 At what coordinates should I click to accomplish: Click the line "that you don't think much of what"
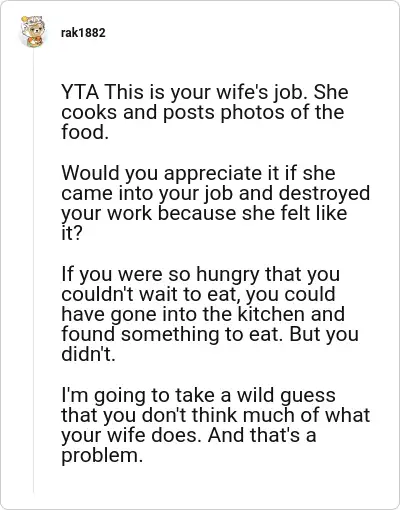point(216,415)
